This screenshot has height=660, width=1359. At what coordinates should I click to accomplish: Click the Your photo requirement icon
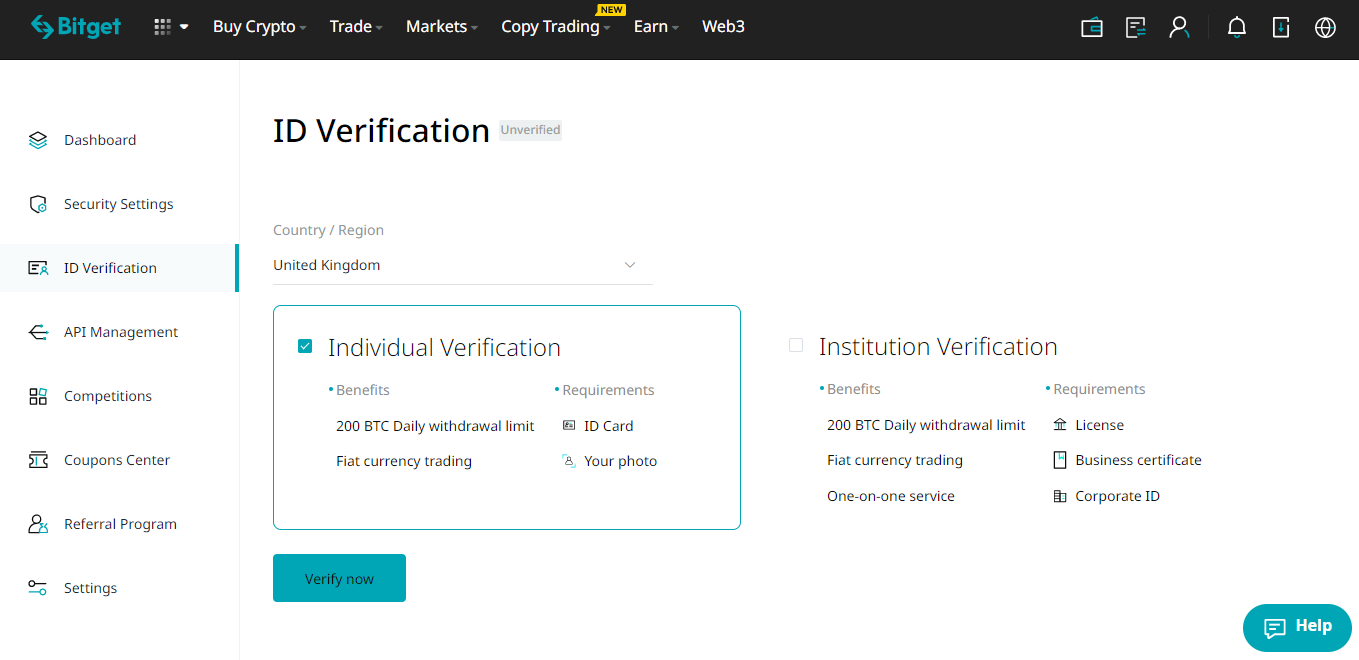[569, 461]
